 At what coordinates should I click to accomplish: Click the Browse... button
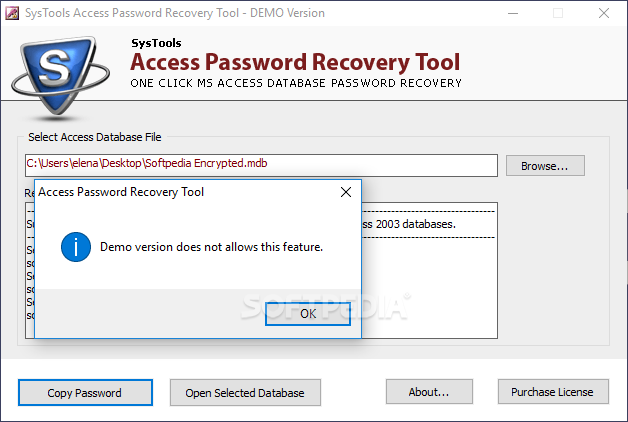click(545, 166)
